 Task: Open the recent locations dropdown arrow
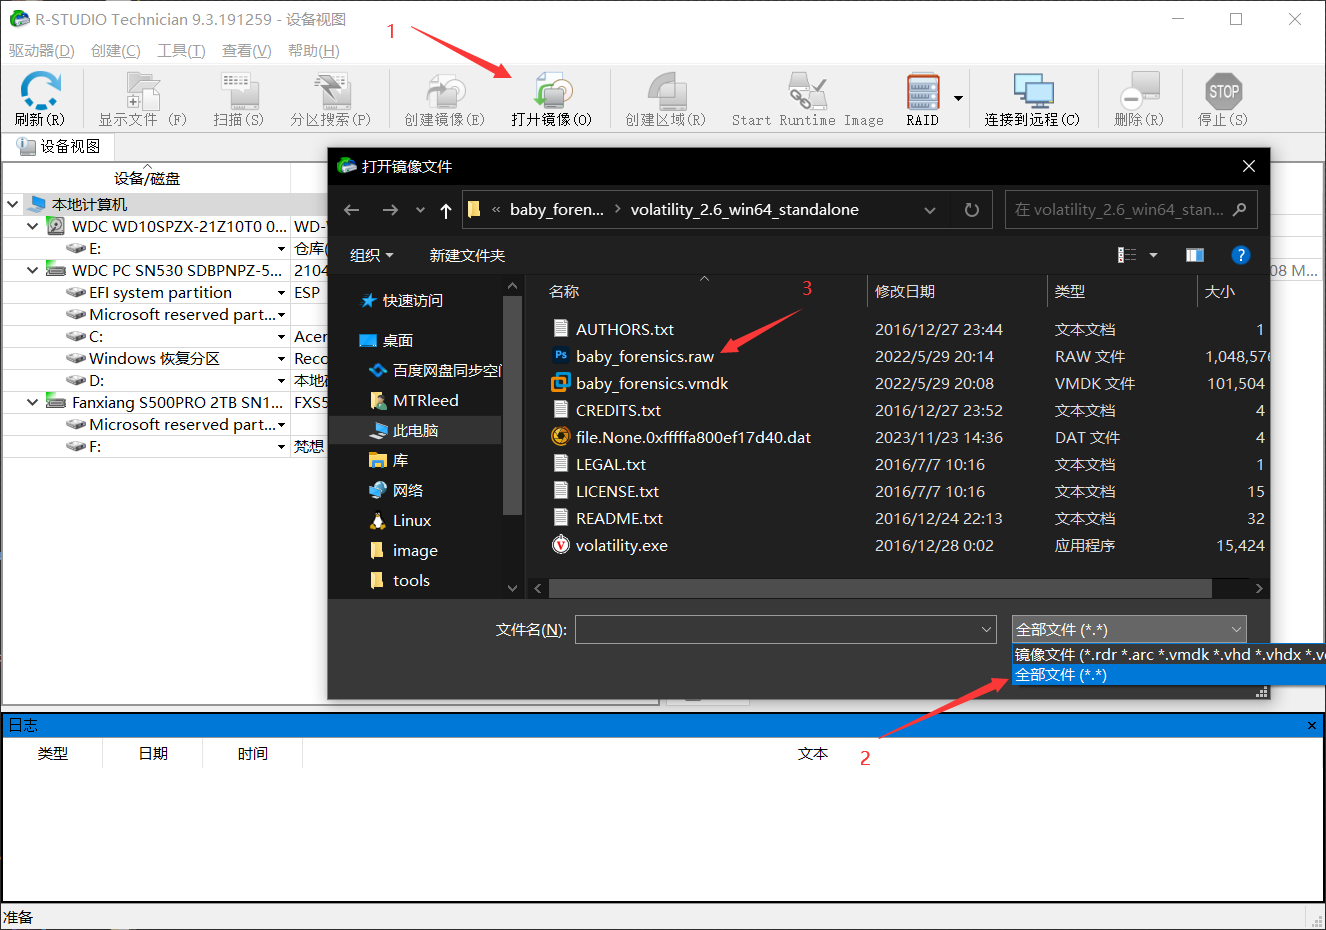coord(420,210)
